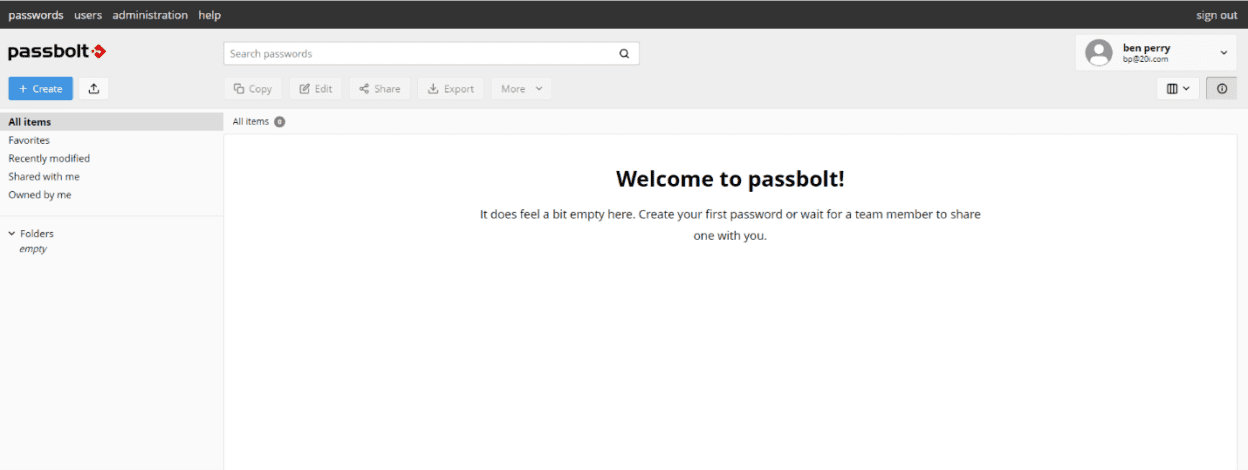Open the passwords menu
The height and width of the screenshot is (470, 1248).
[x=36, y=15]
